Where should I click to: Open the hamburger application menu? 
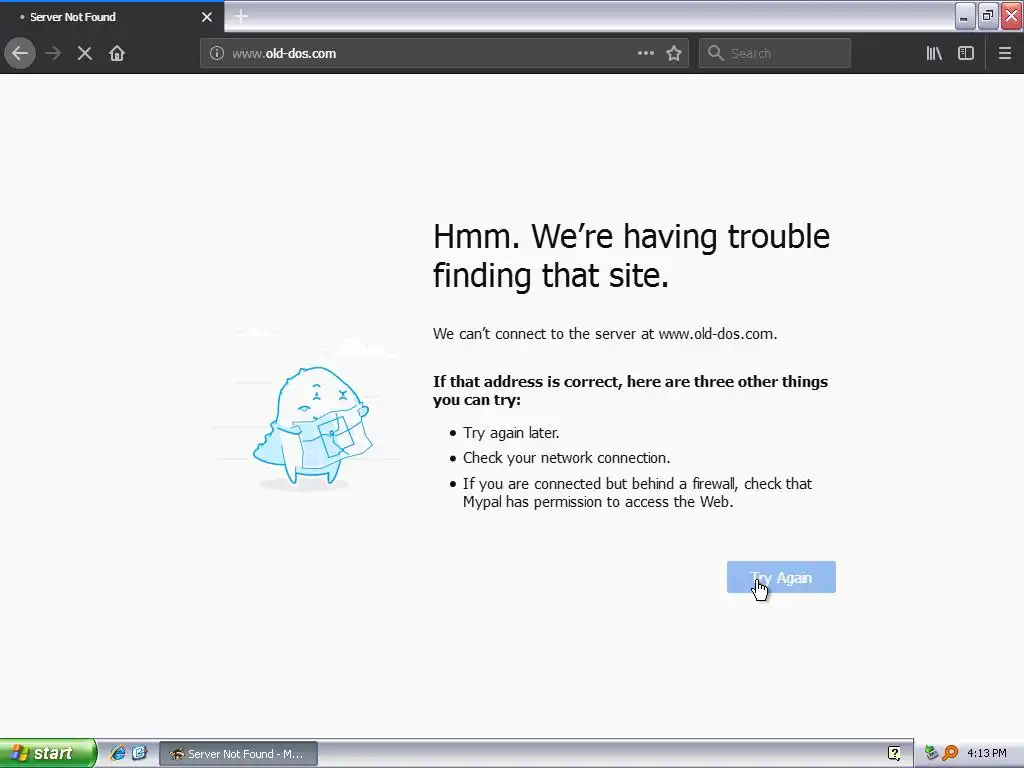pyautogui.click(x=1004, y=54)
